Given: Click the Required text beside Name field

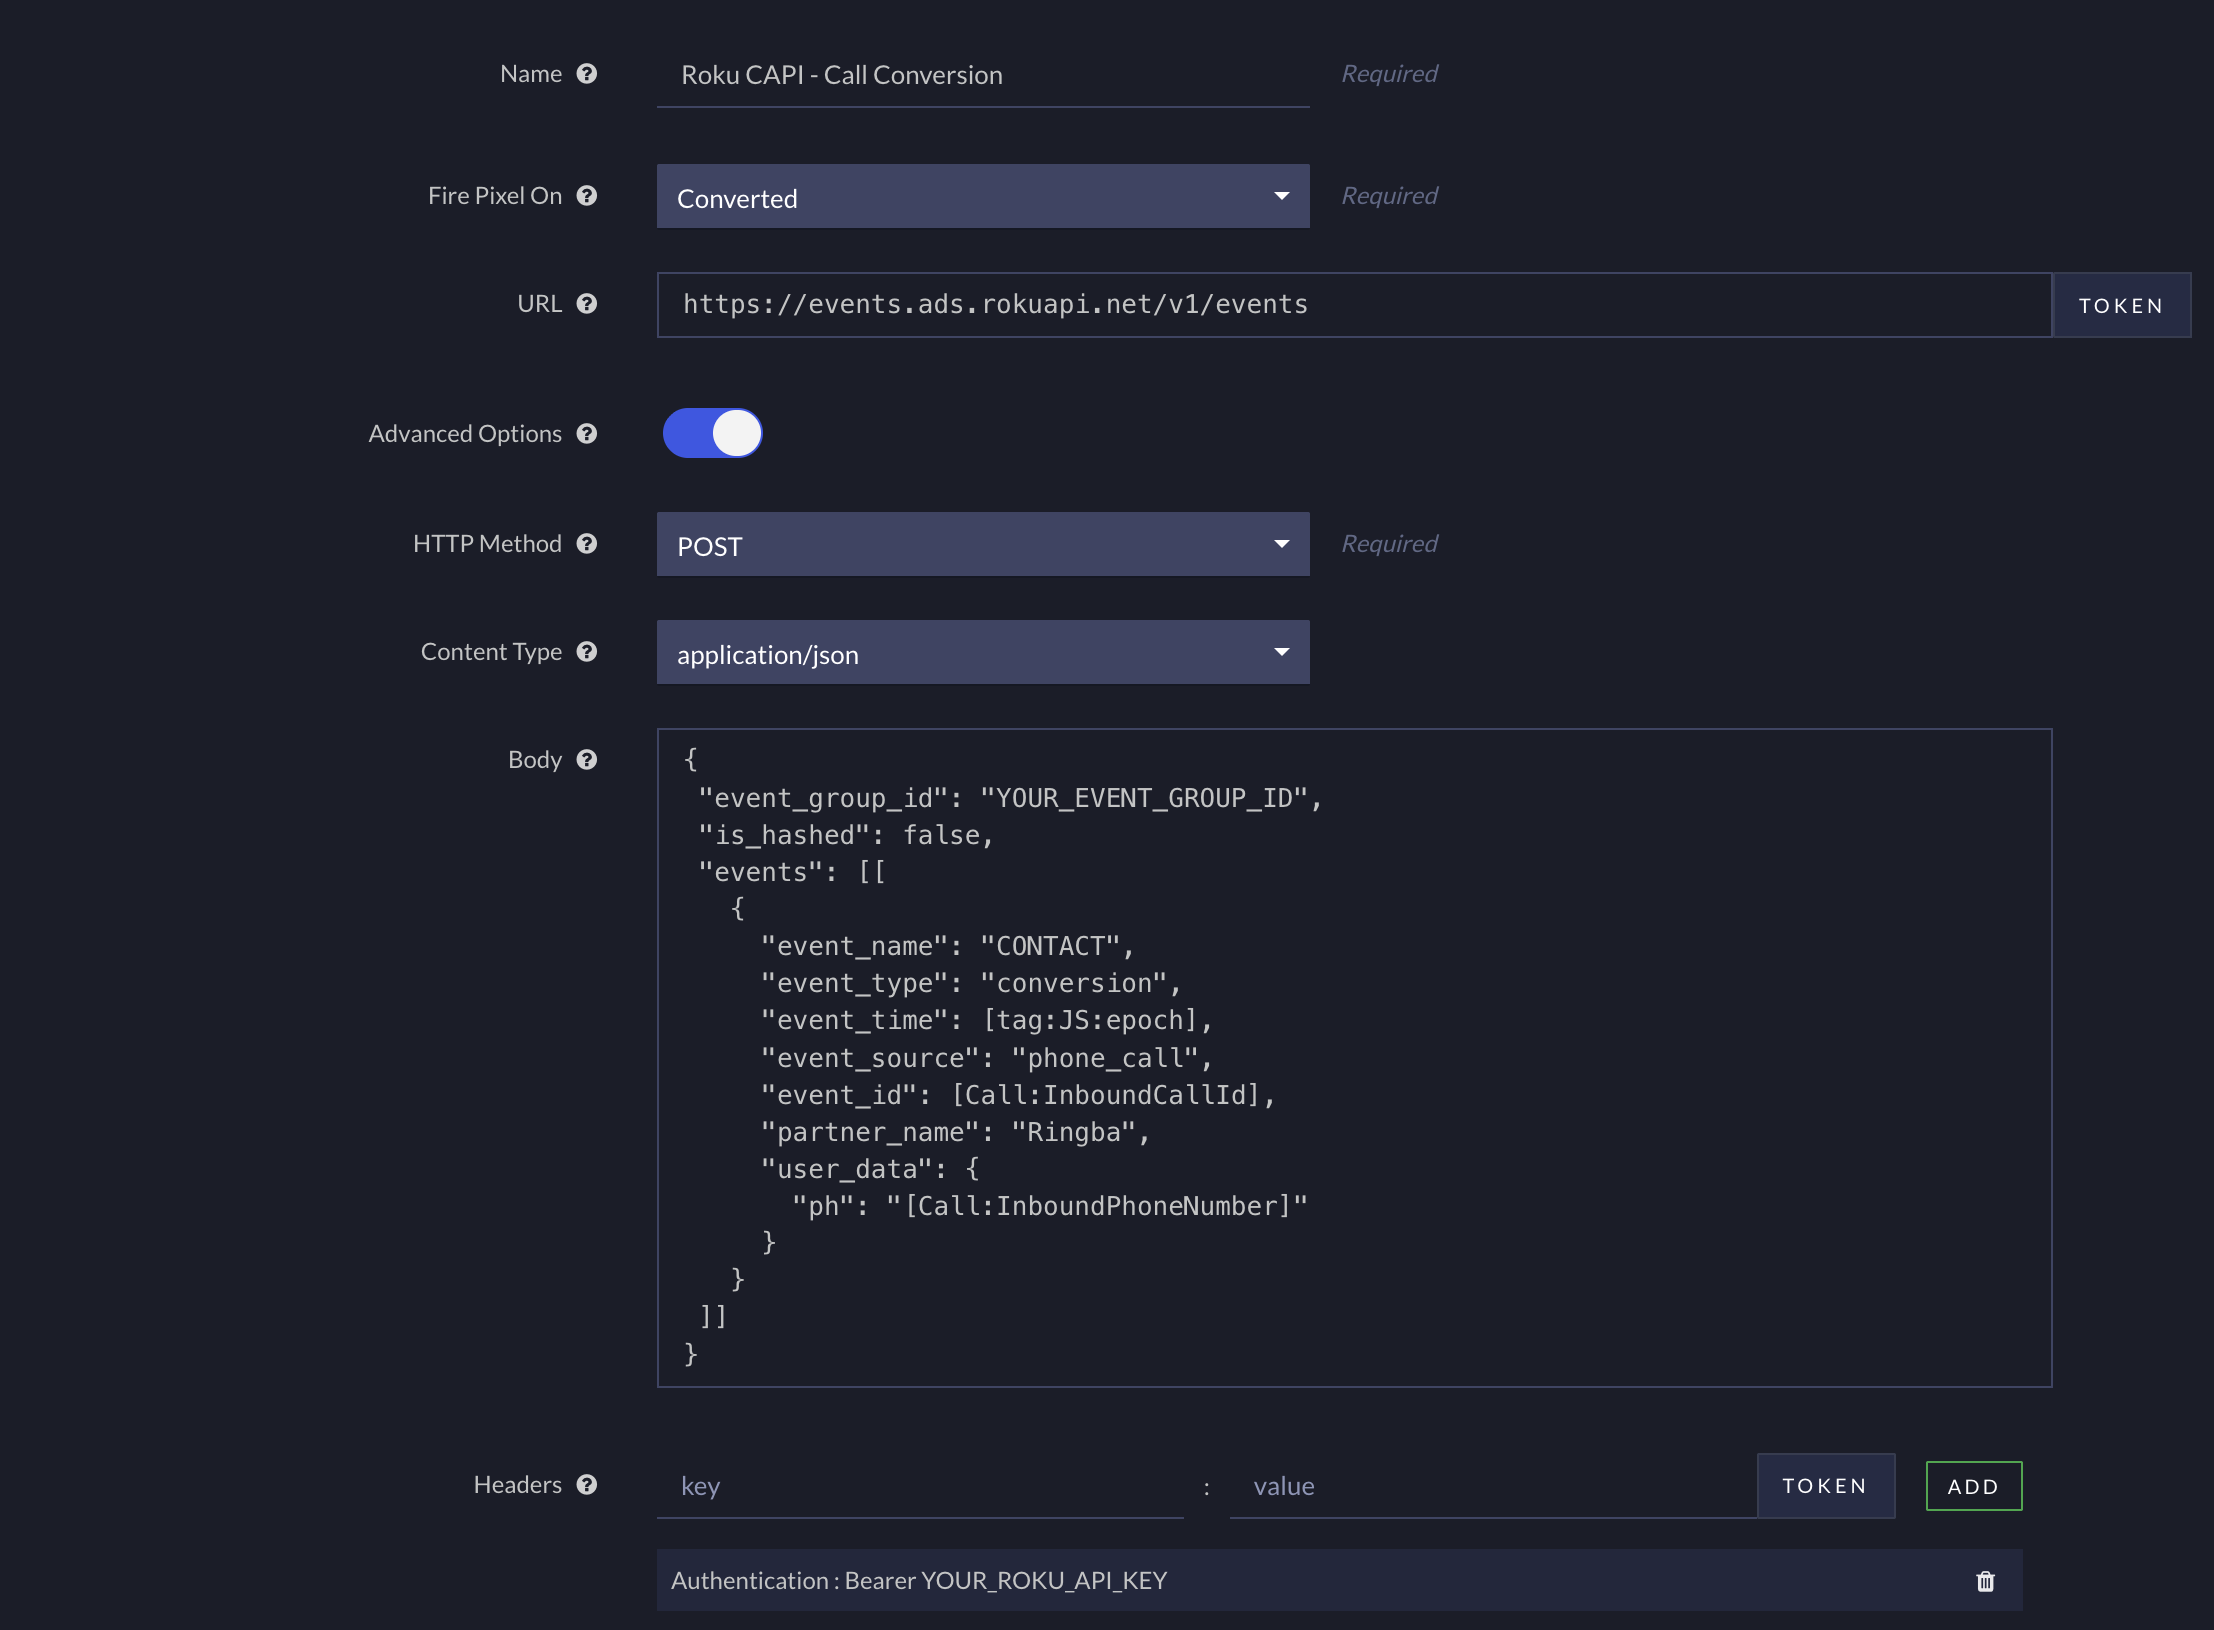Looking at the screenshot, I should point(1389,74).
